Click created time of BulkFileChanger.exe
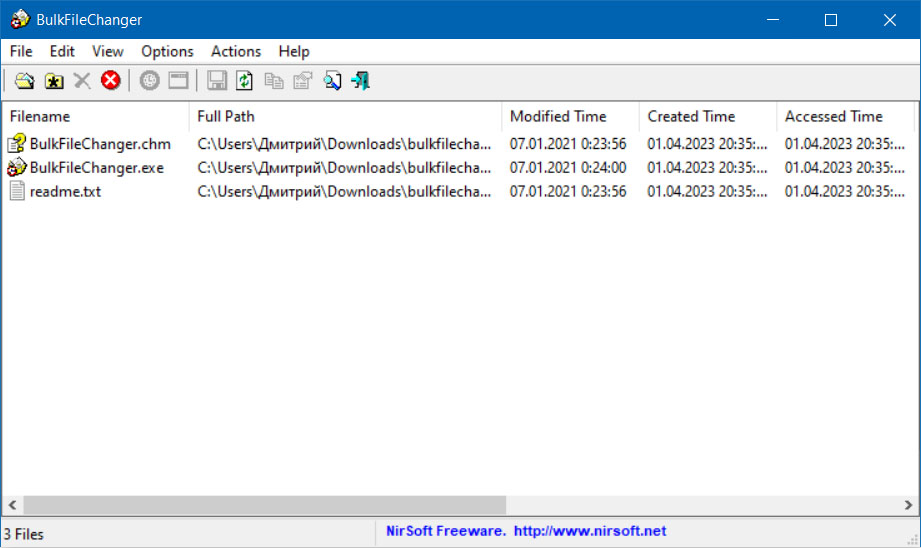The width and height of the screenshot is (921, 548). point(707,167)
